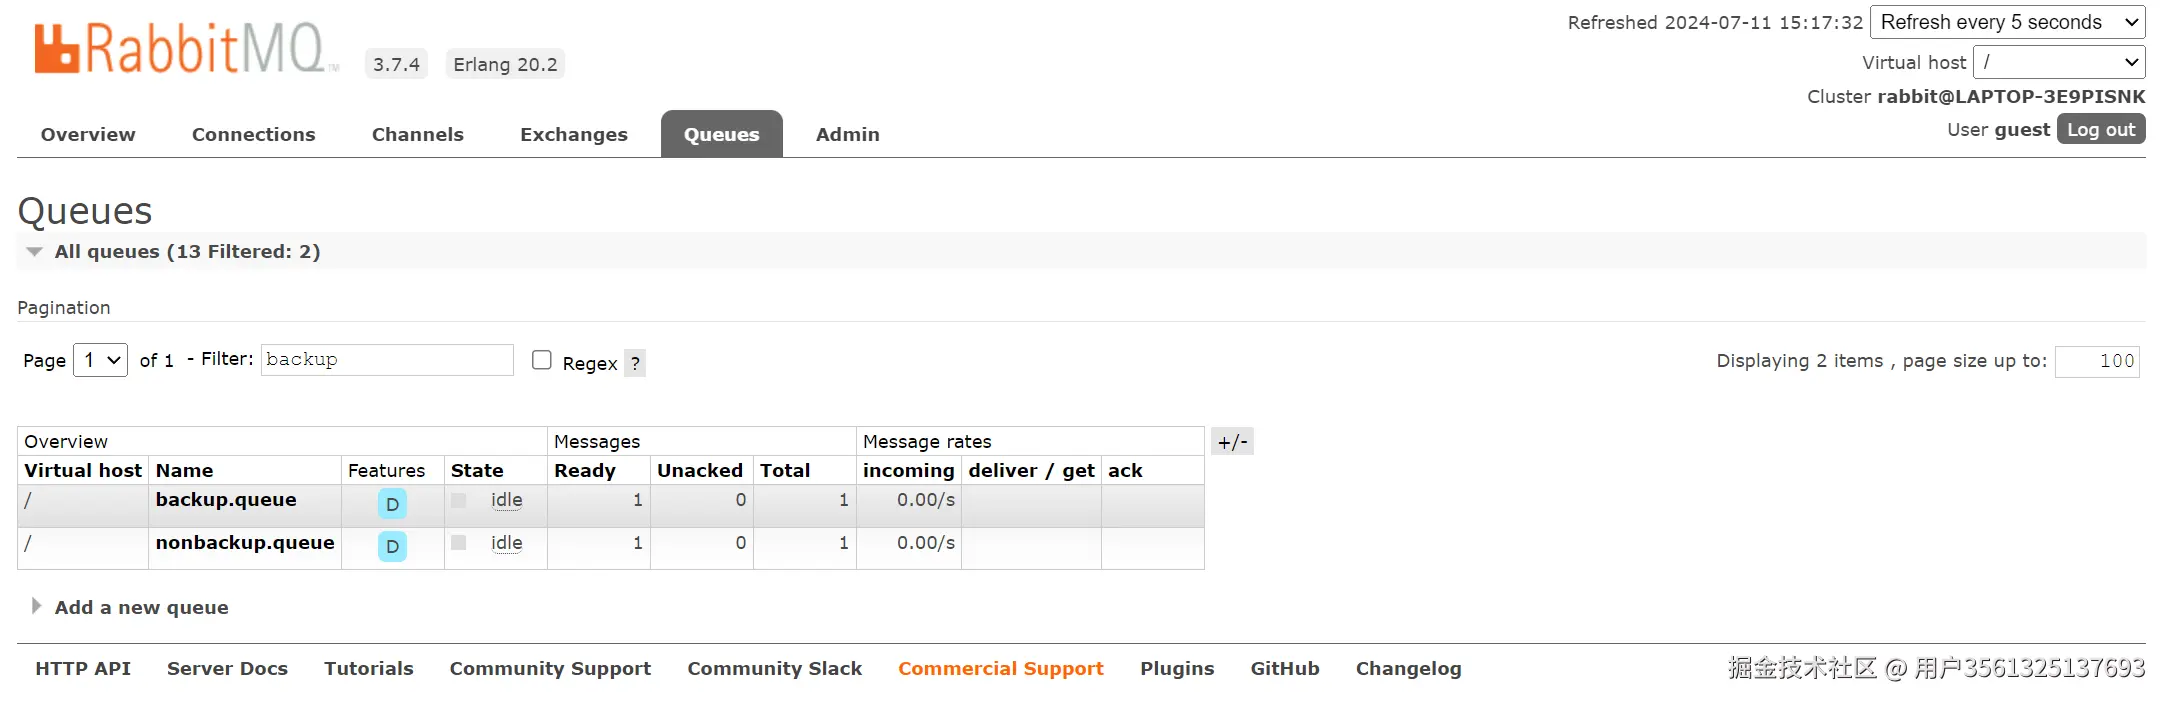Screen dimensions: 2166x702
Task: Click the durable badge for nonbackup.queue
Action: coord(392,546)
